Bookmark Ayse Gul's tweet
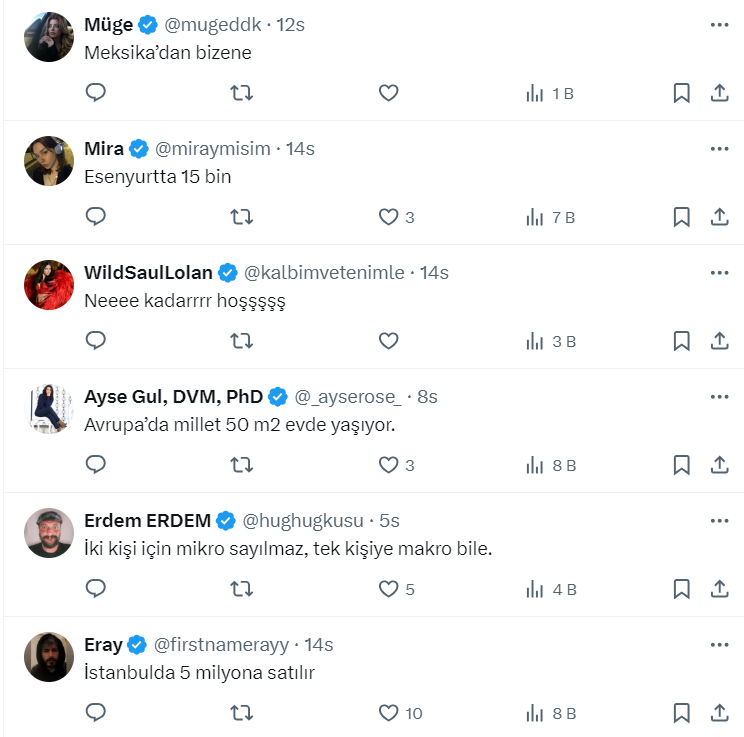The height and width of the screenshot is (737, 744). point(681,465)
